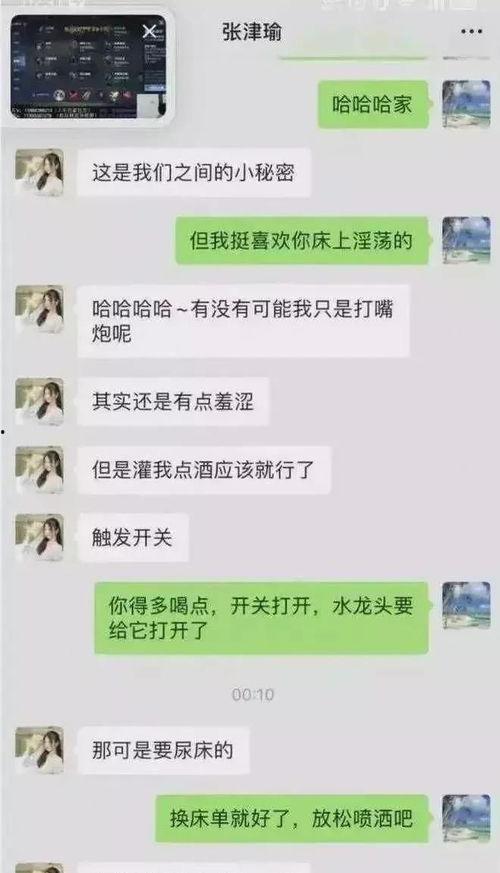Tap contact avatar next to 这是我们之间的小秘密
500x873 pixels.
40,173
